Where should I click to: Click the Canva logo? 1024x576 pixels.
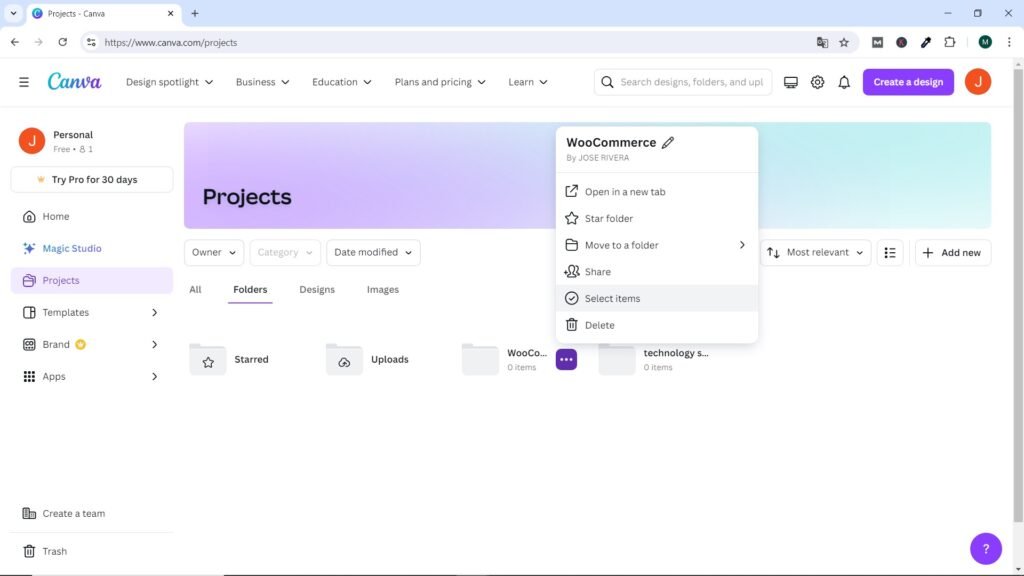pos(74,82)
